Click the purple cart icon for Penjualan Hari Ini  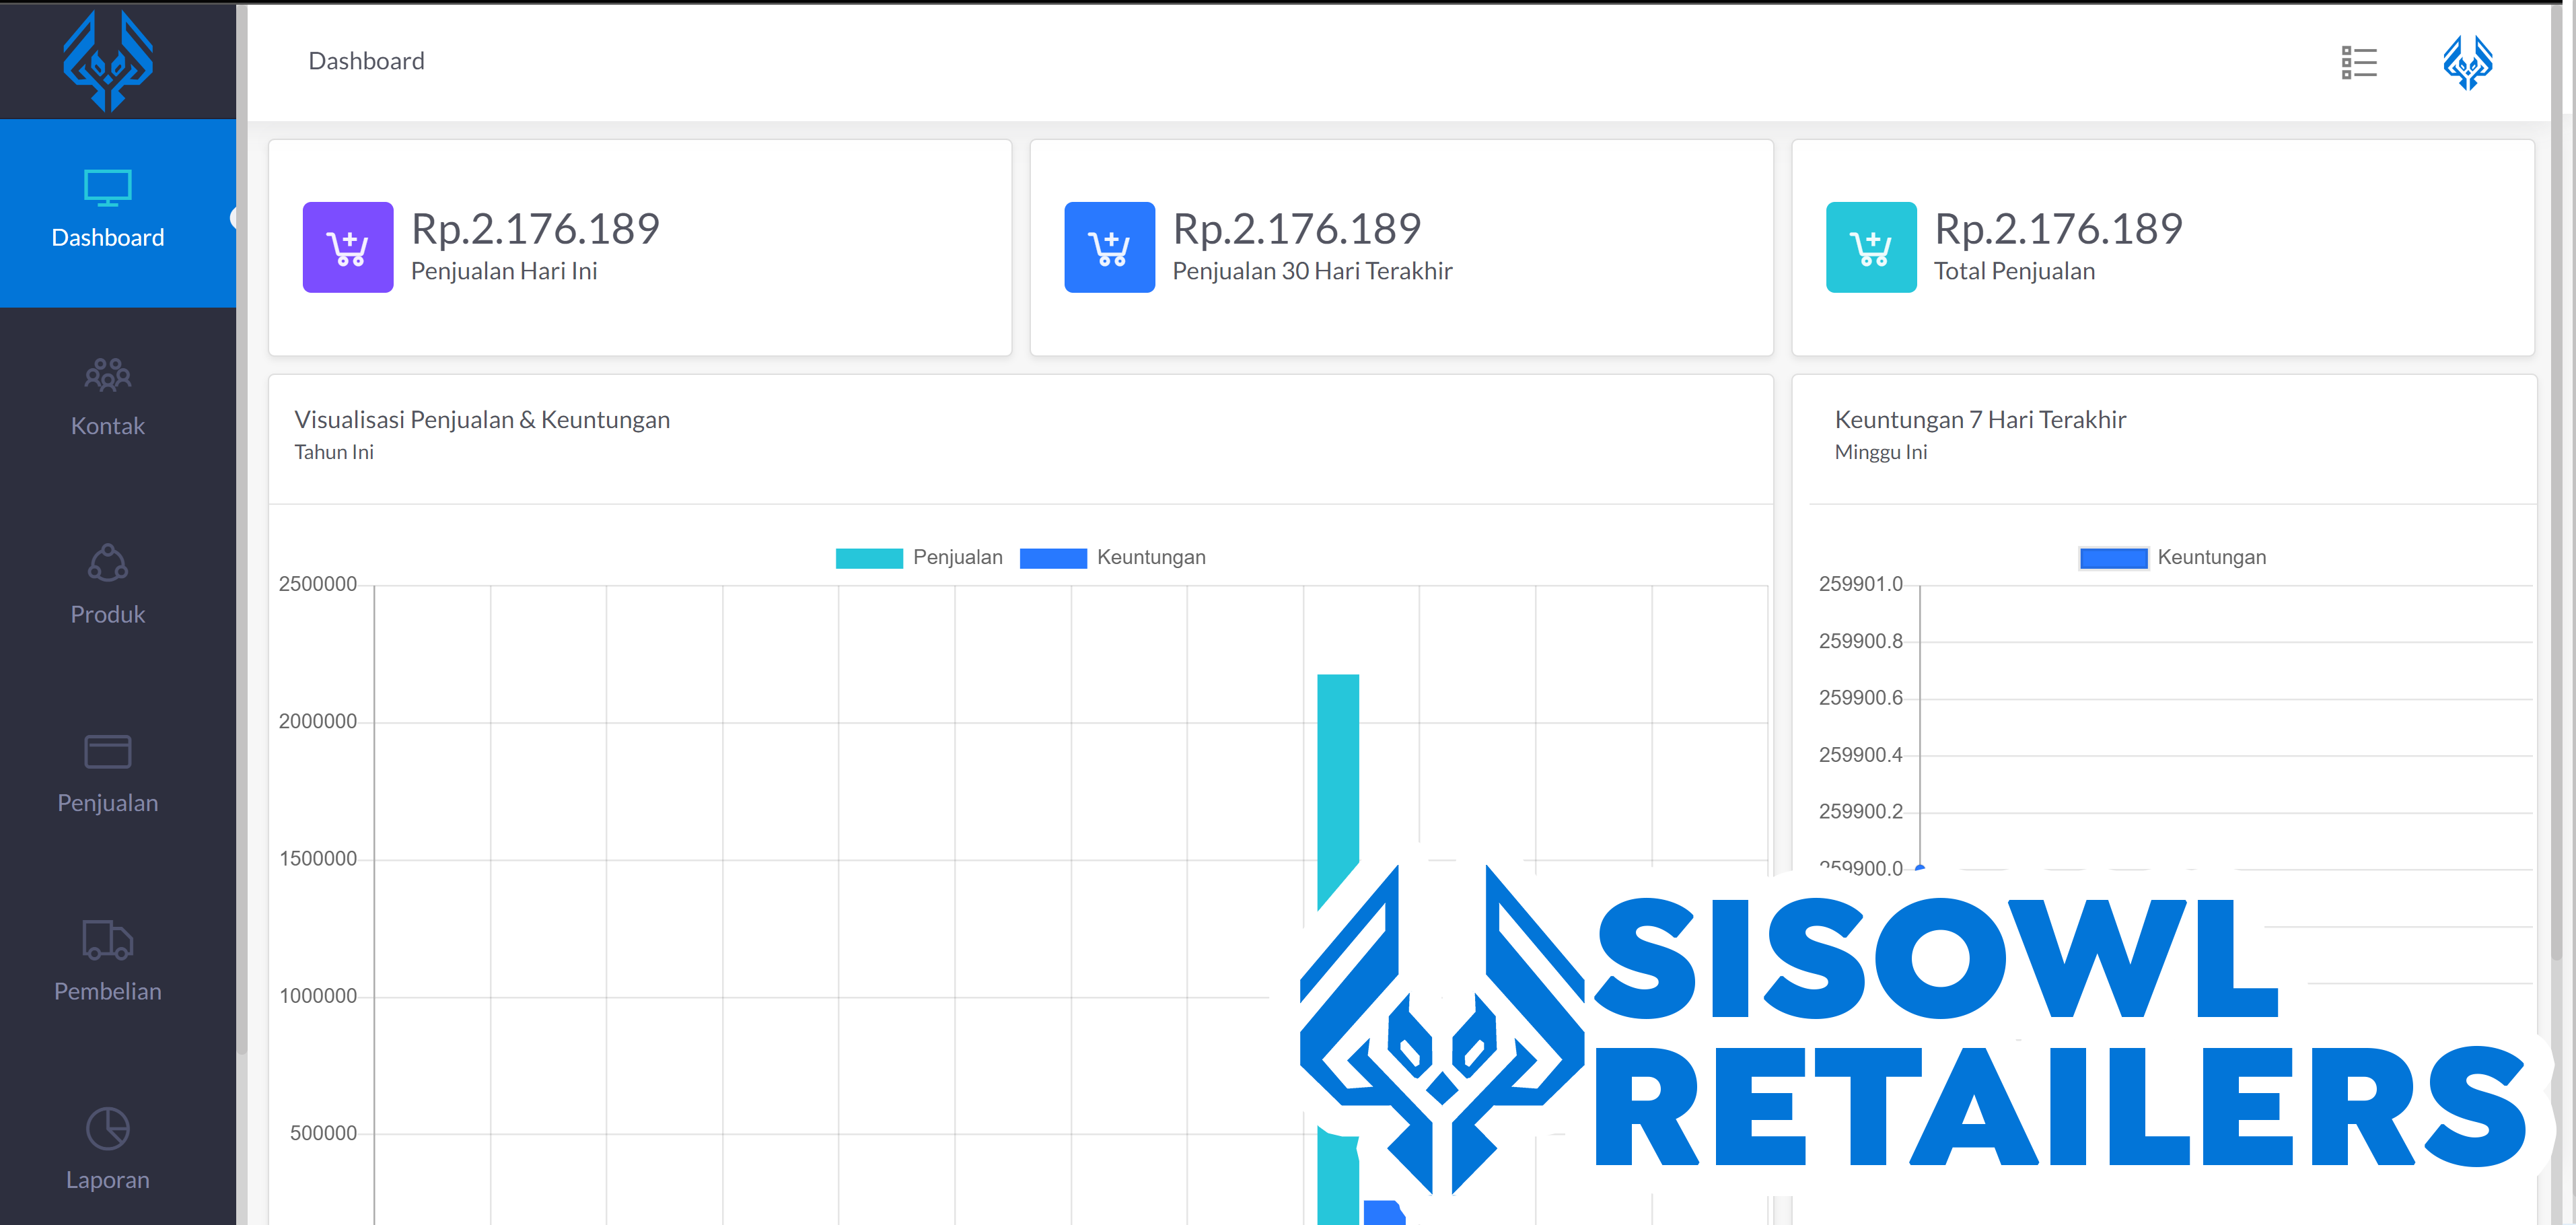[x=348, y=247]
